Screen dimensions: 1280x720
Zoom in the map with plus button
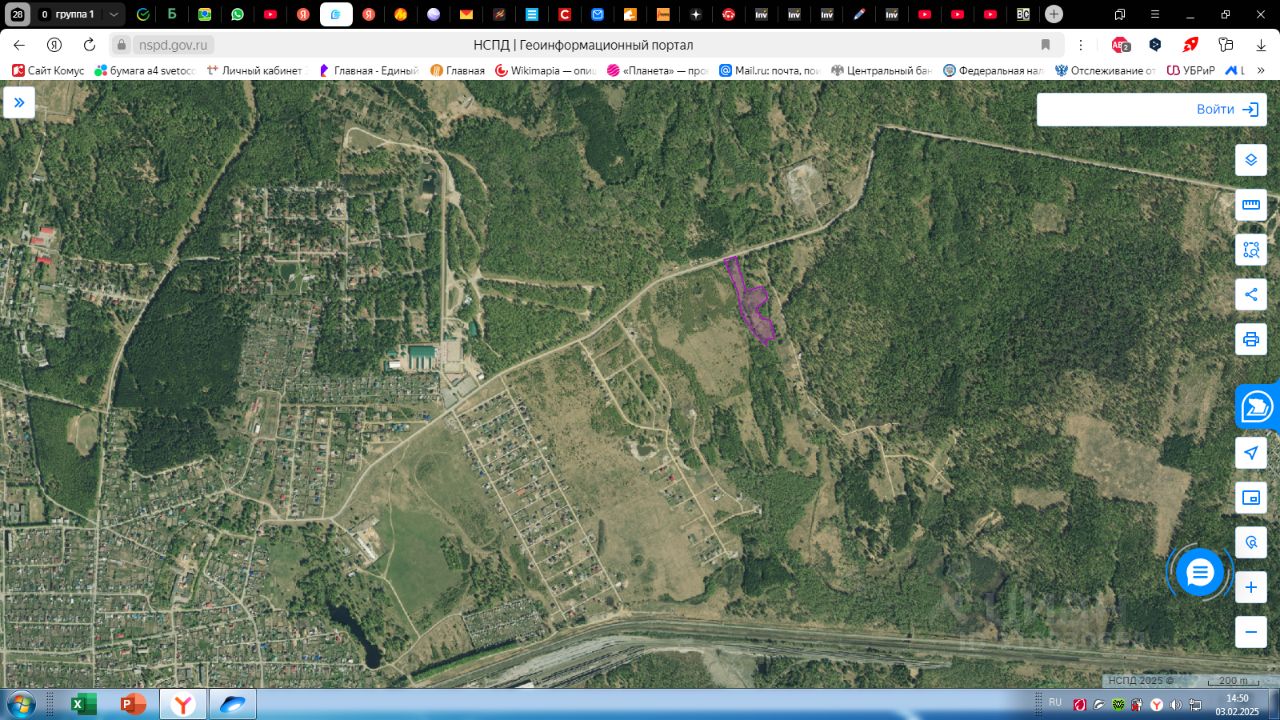click(x=1251, y=587)
